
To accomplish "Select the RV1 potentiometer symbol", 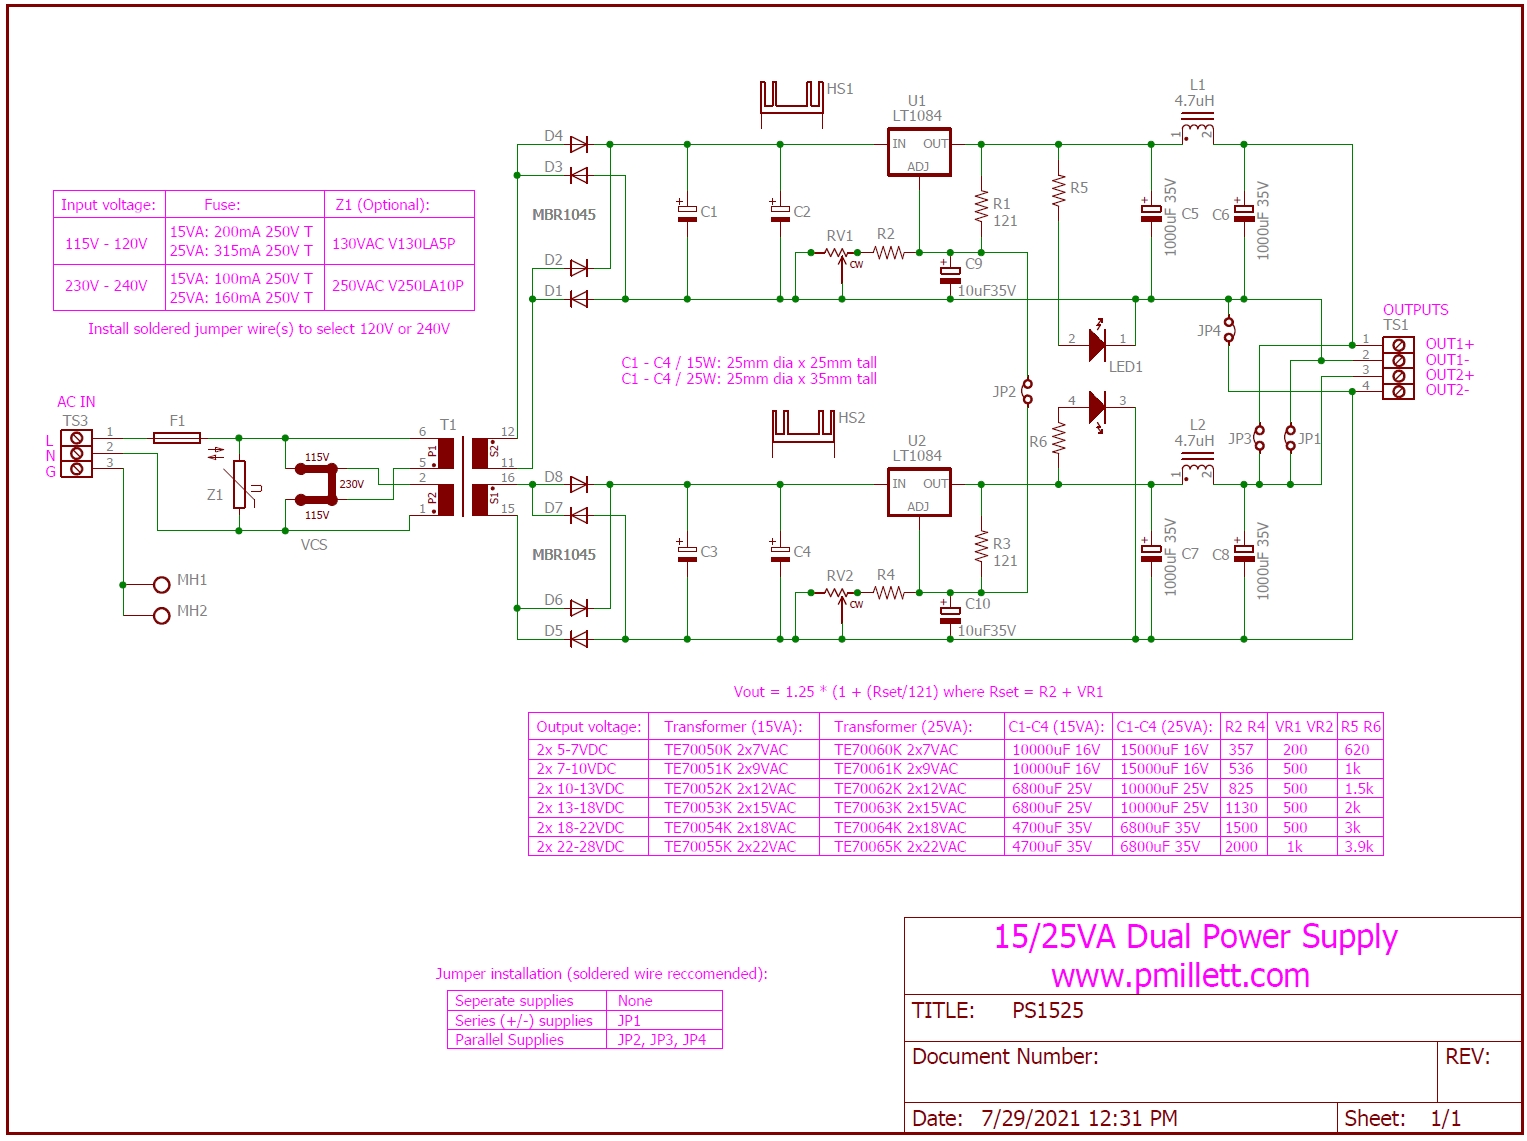I will [840, 254].
